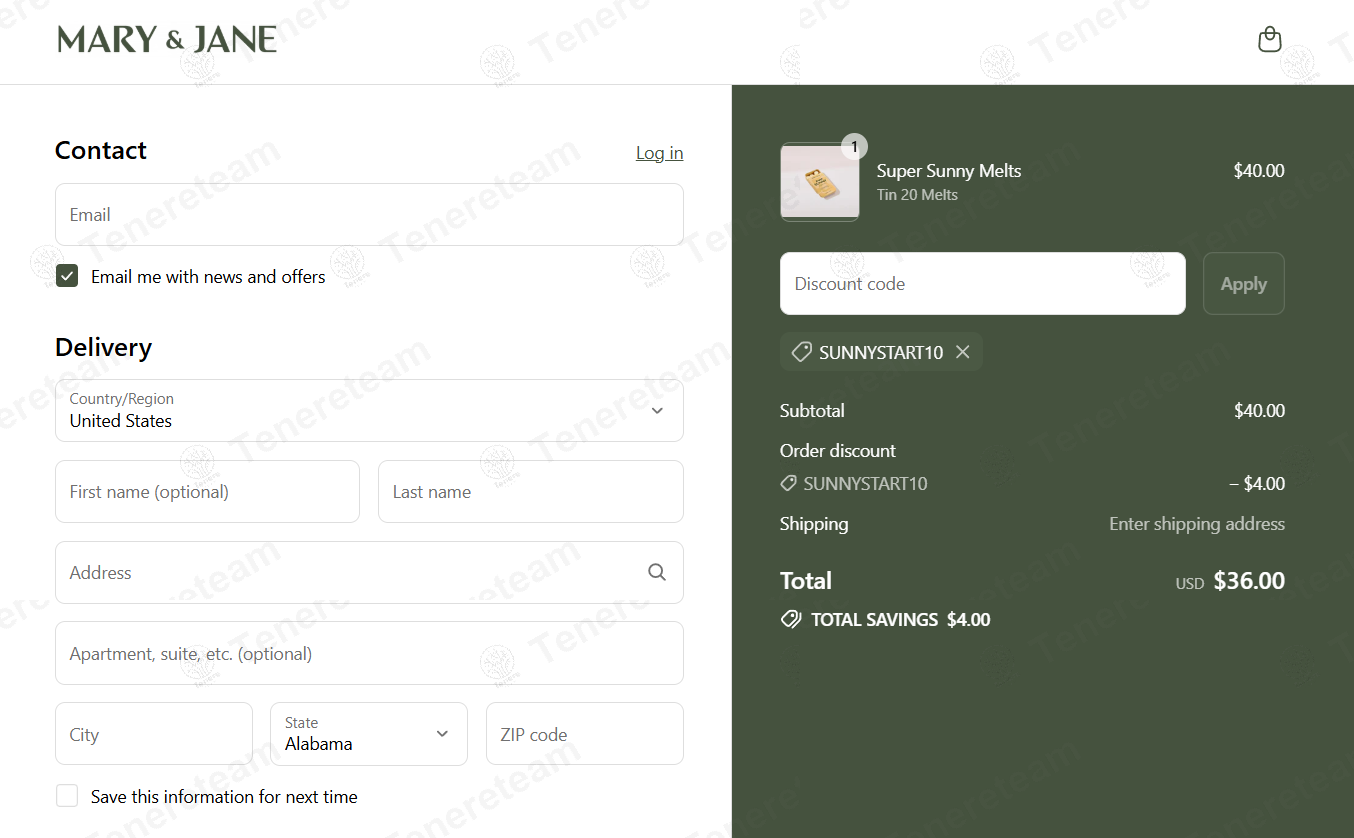The image size is (1354, 838).
Task: Click the Log in link
Action: pyautogui.click(x=660, y=153)
